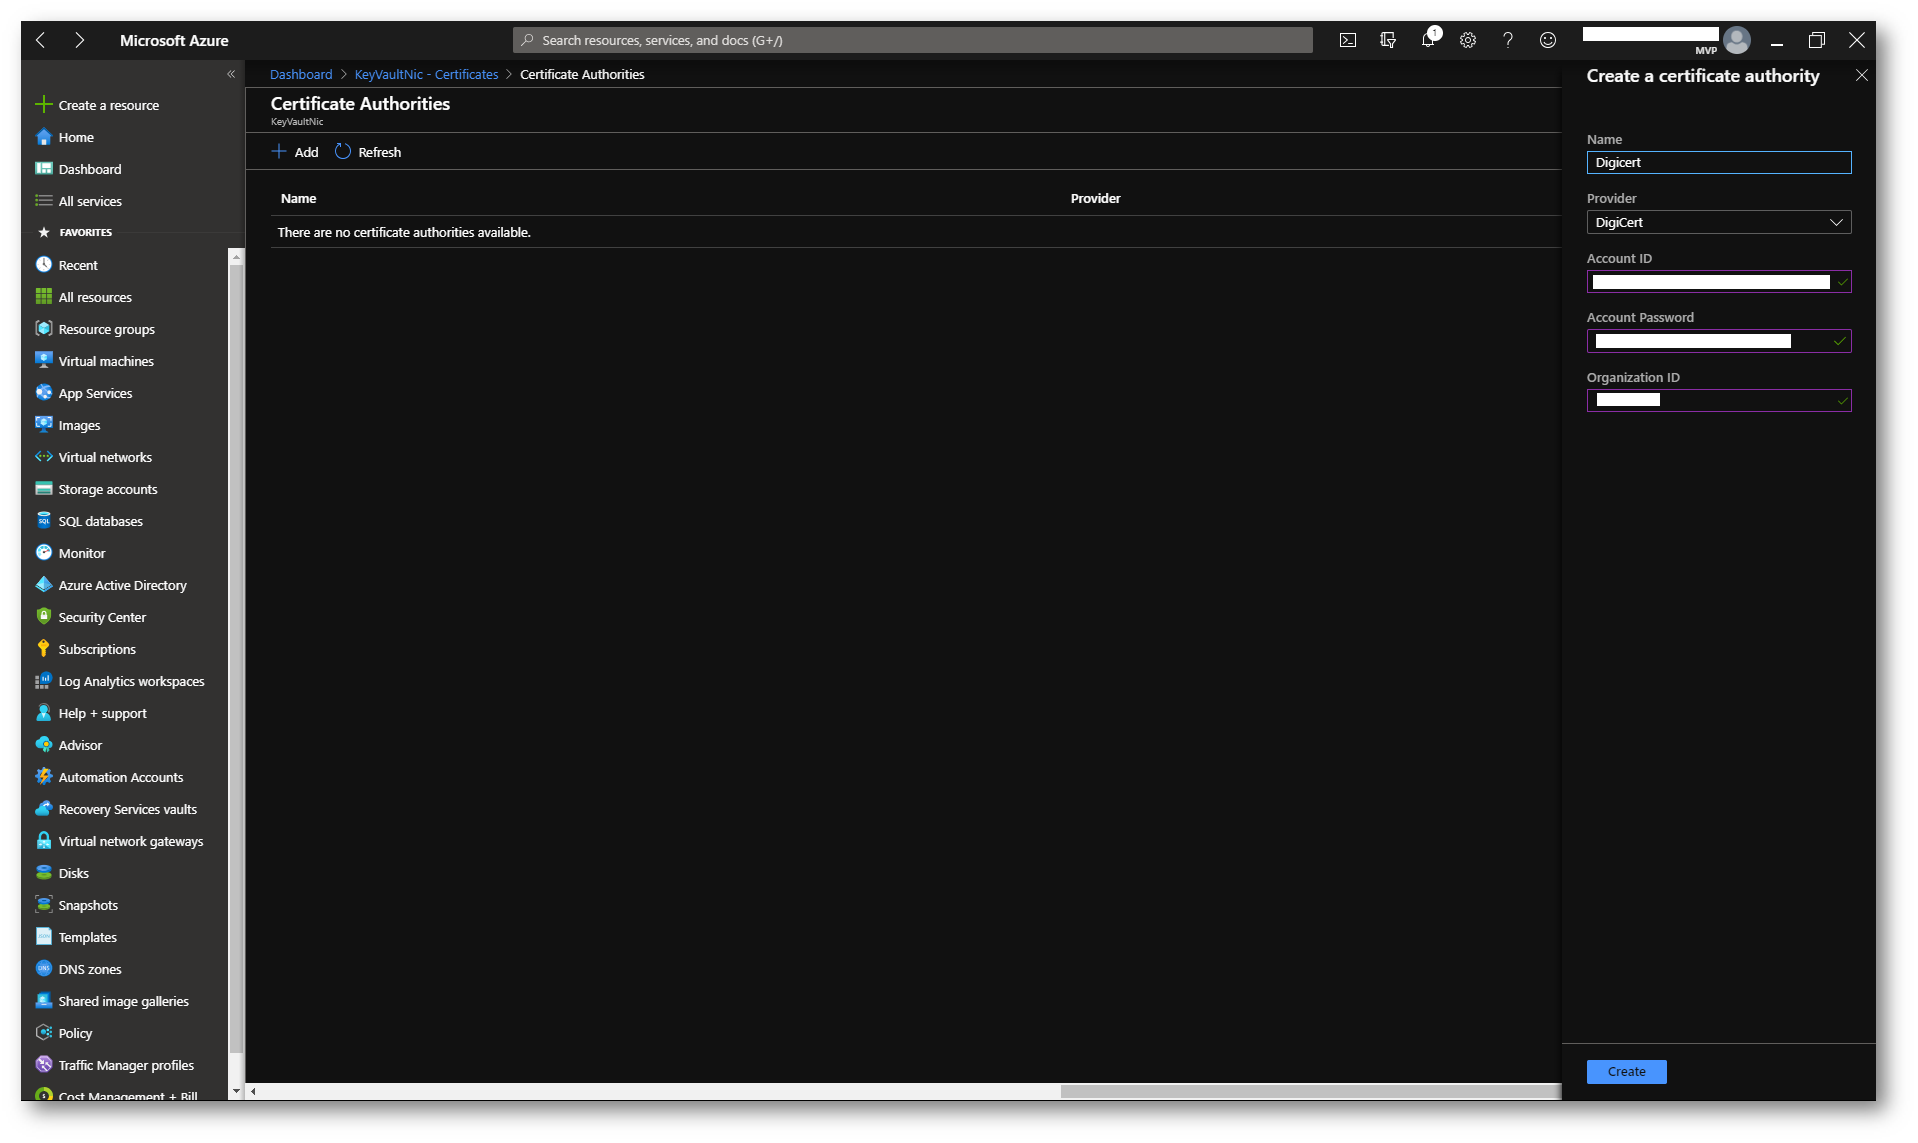Open Recent in favorites
Image resolution: width=1918 pixels, height=1143 pixels.
coord(66,265)
